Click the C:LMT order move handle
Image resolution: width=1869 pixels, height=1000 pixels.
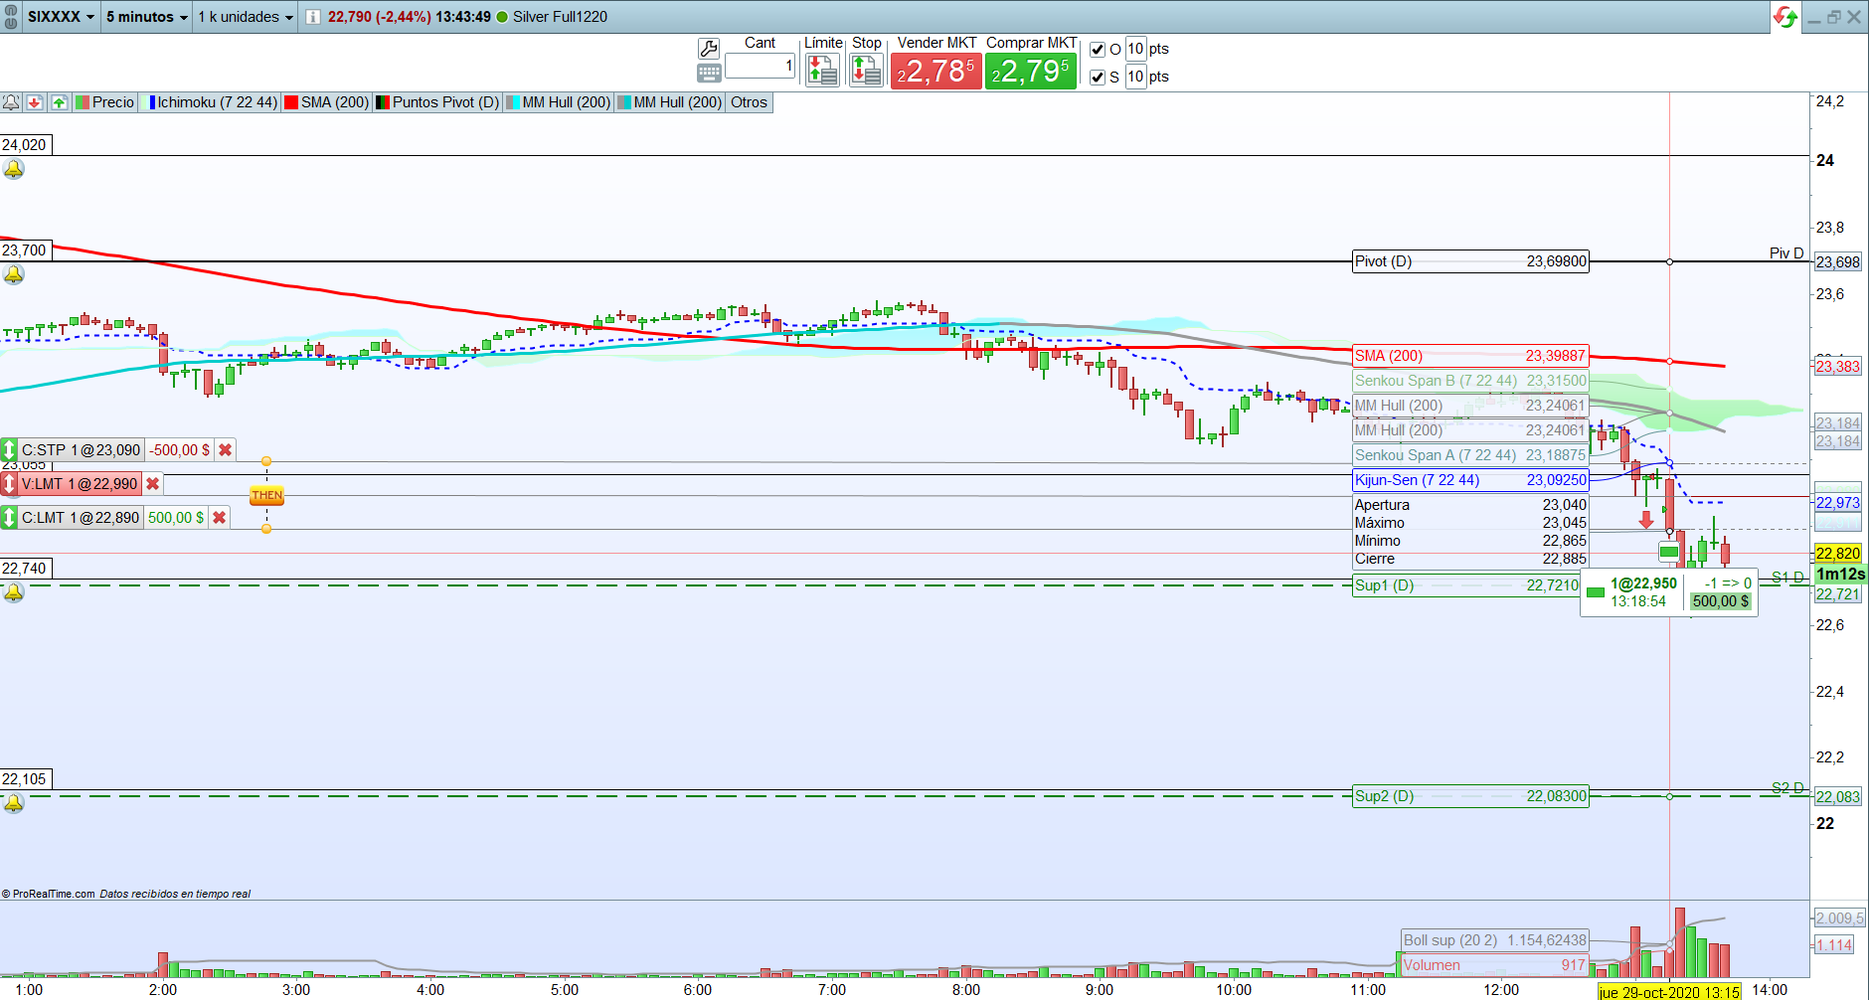point(9,517)
